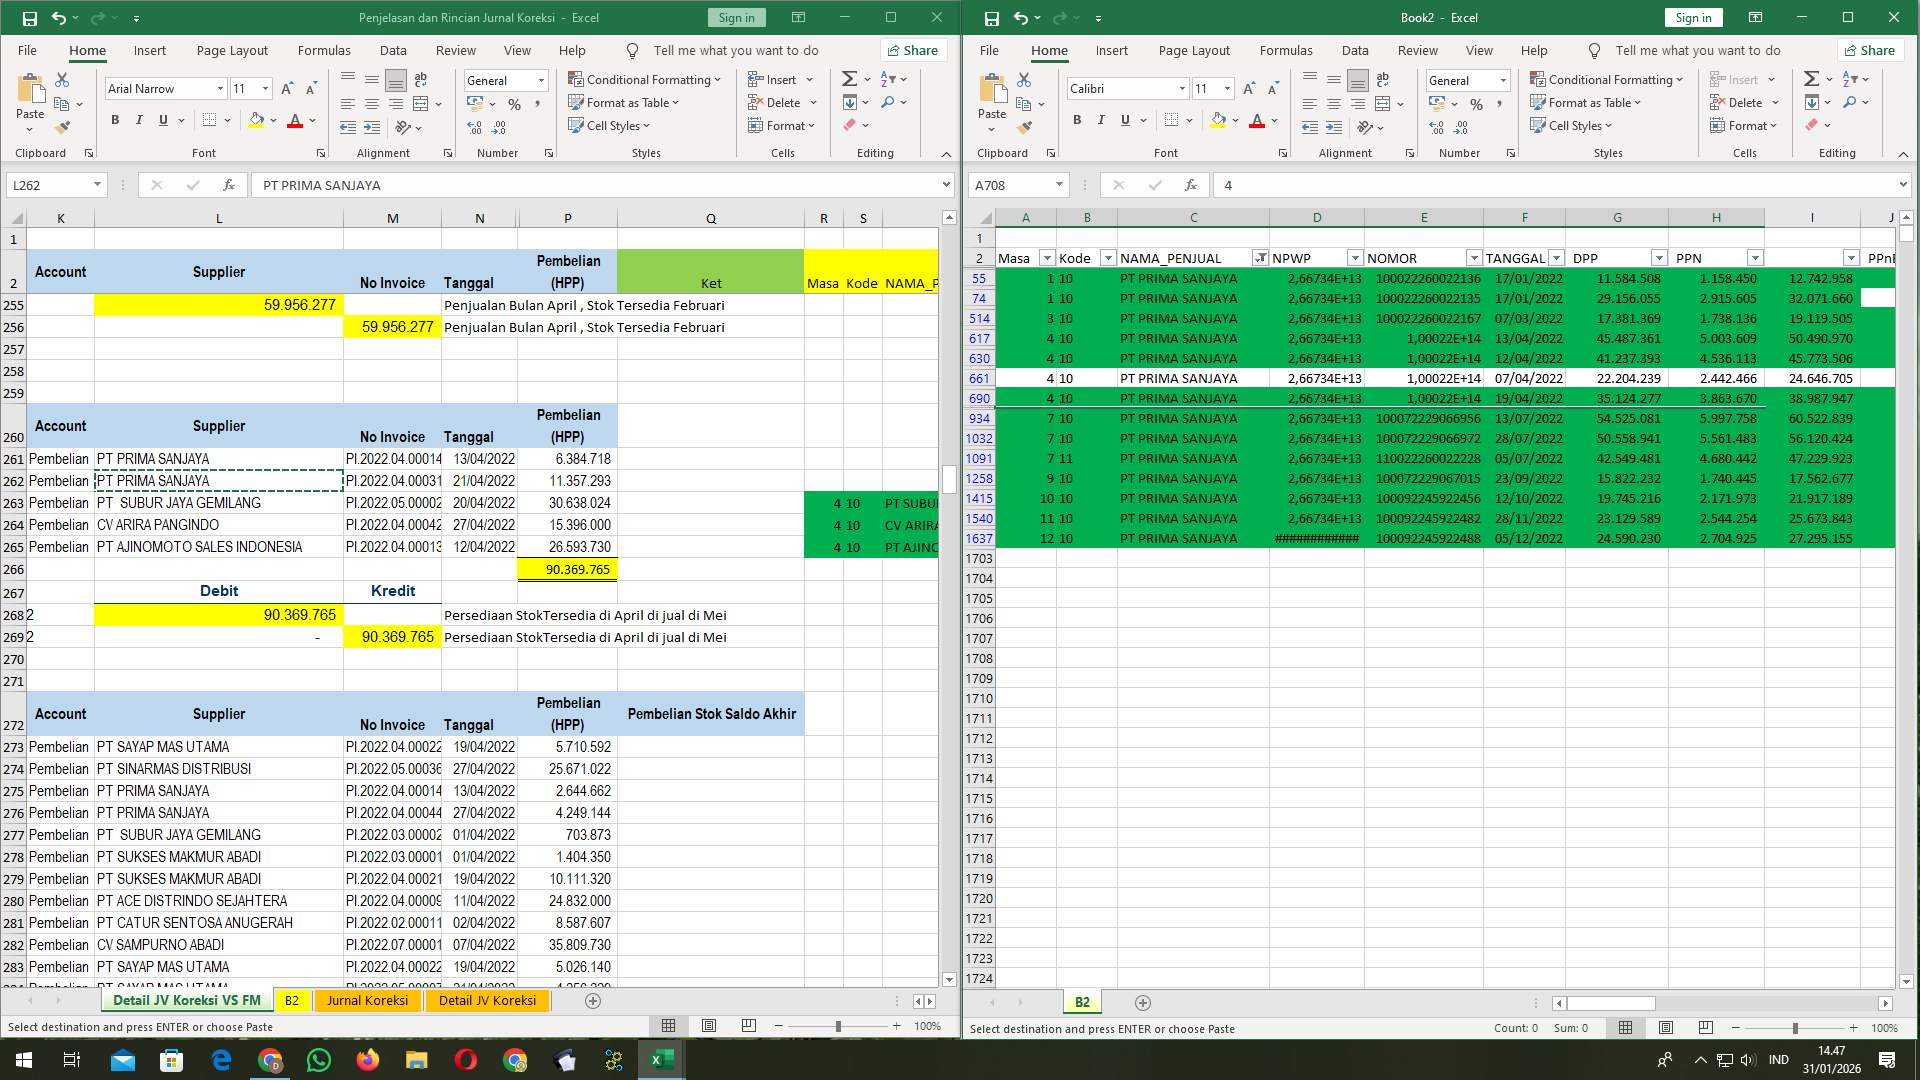Click the Sign in button in Book2
1920x1080 pixels.
[x=1693, y=17]
